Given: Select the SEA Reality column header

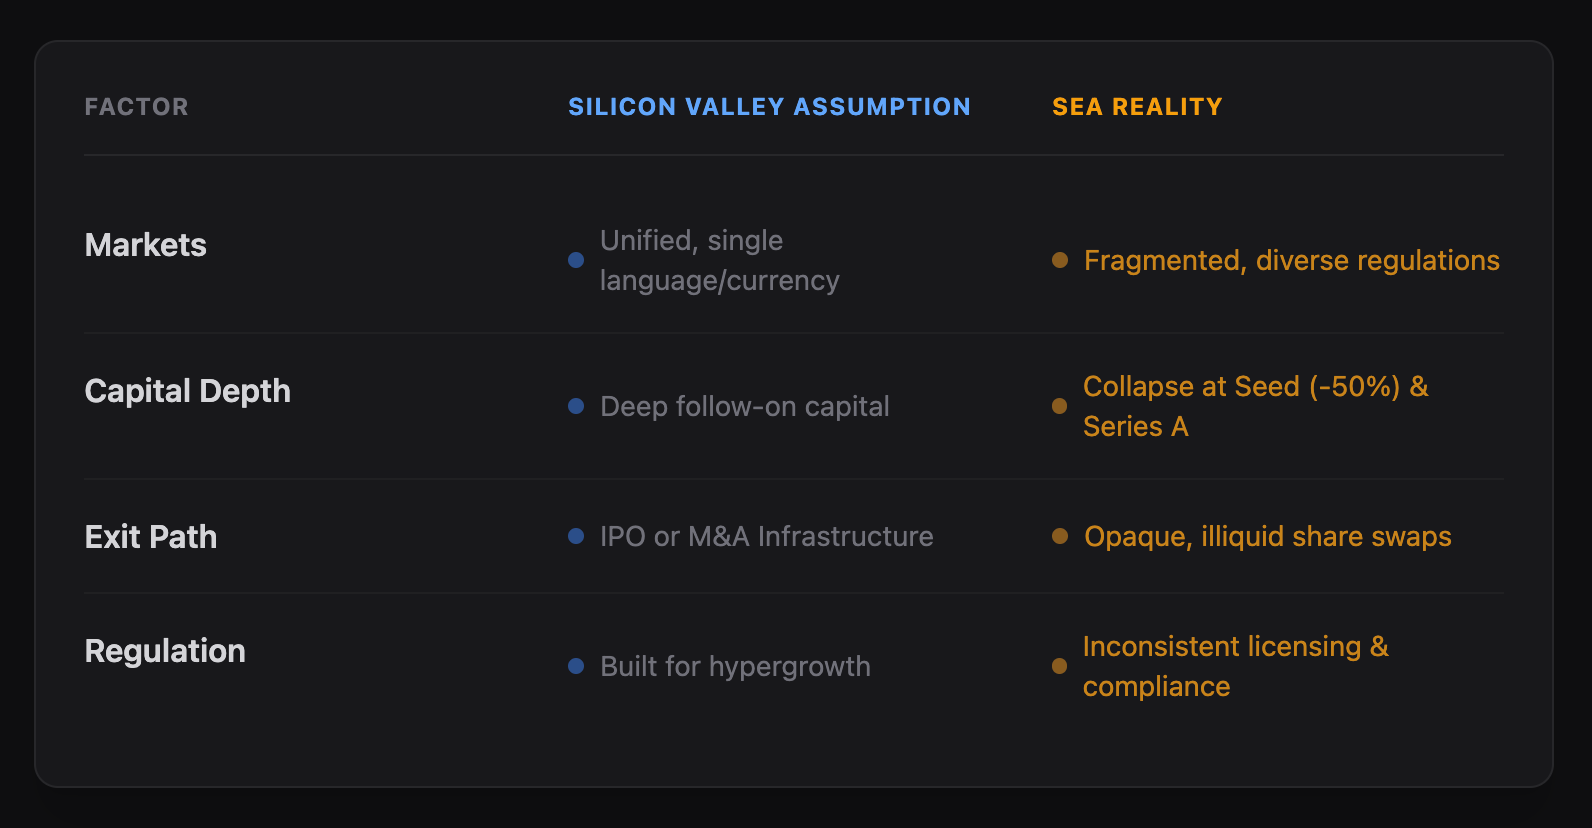Looking at the screenshot, I should [1137, 107].
